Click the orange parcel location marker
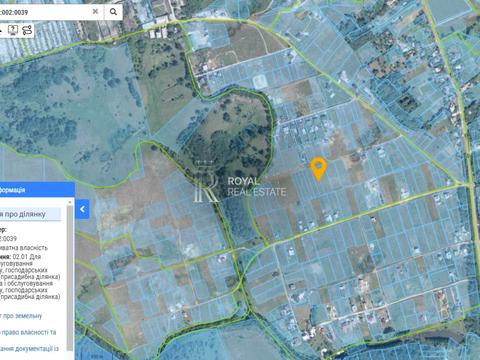 [x=318, y=169]
